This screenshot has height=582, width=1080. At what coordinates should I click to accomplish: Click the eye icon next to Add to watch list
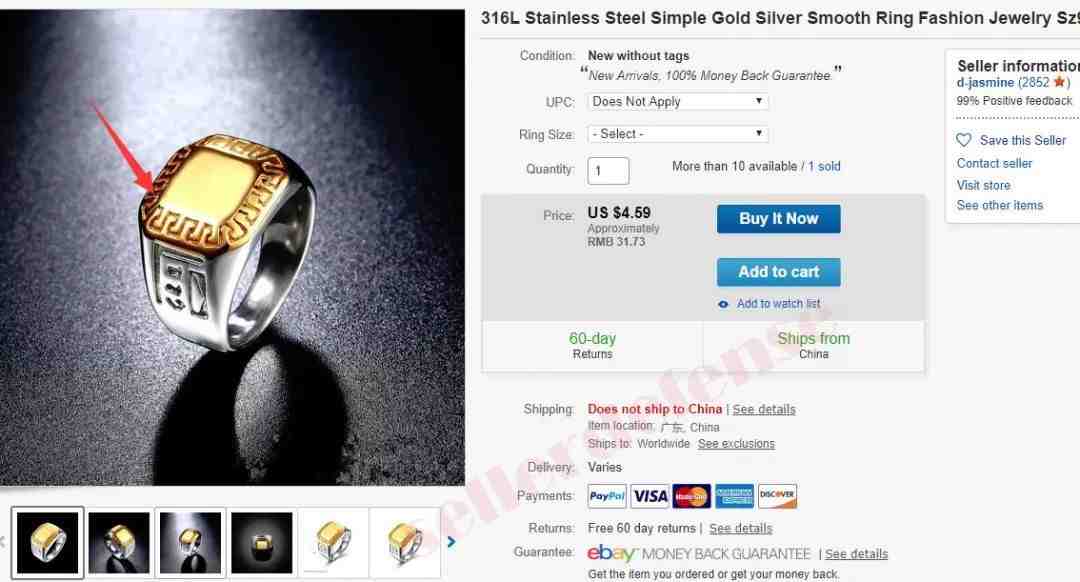723,304
